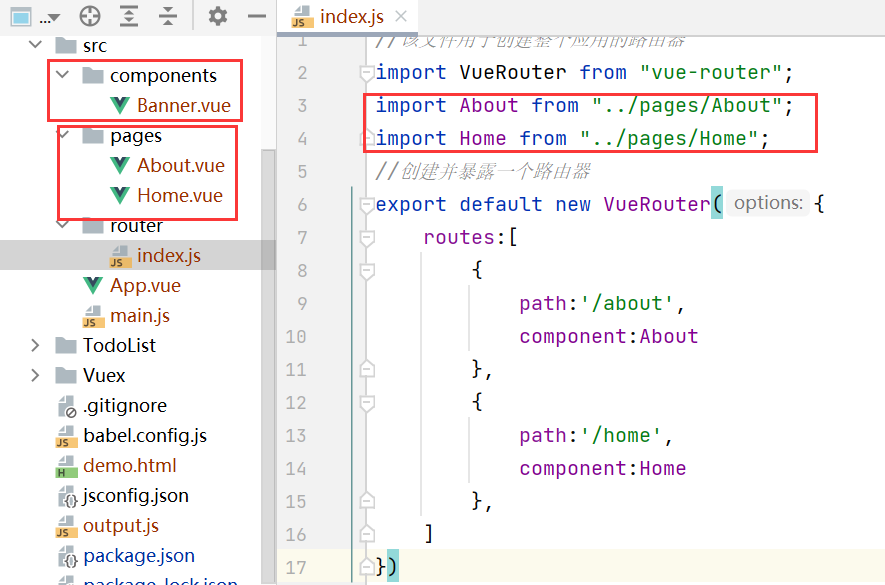Screen dimensions: 885x585
Task: Click the VueRouter constructor name on line 6
Action: (x=656, y=204)
